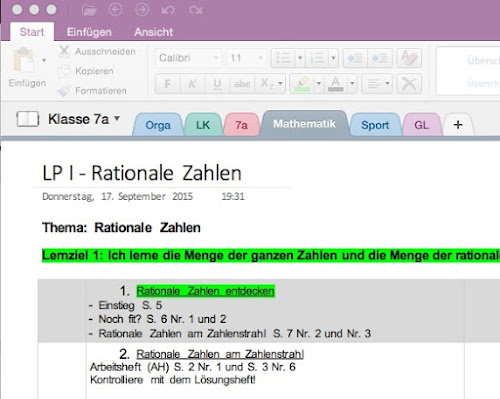Screen dimensions: 500x399
Task: Paste using the Einfügen clipboard icon
Action: pyautogui.click(x=24, y=61)
